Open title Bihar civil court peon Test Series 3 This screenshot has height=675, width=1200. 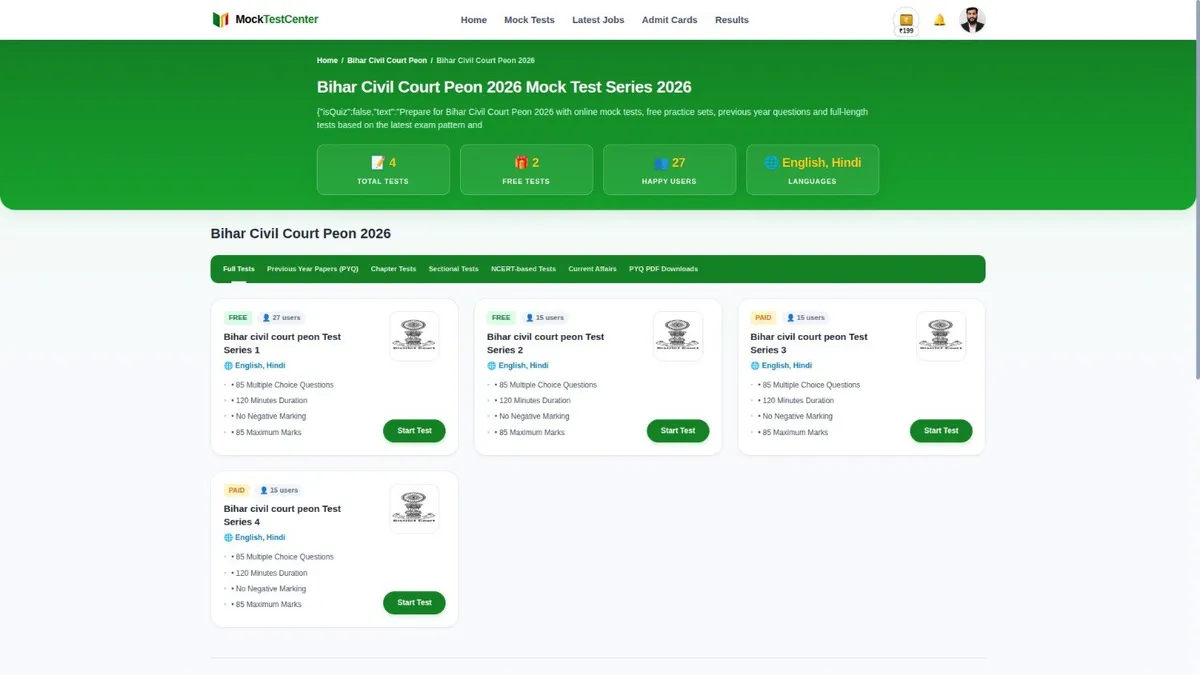tap(809, 343)
